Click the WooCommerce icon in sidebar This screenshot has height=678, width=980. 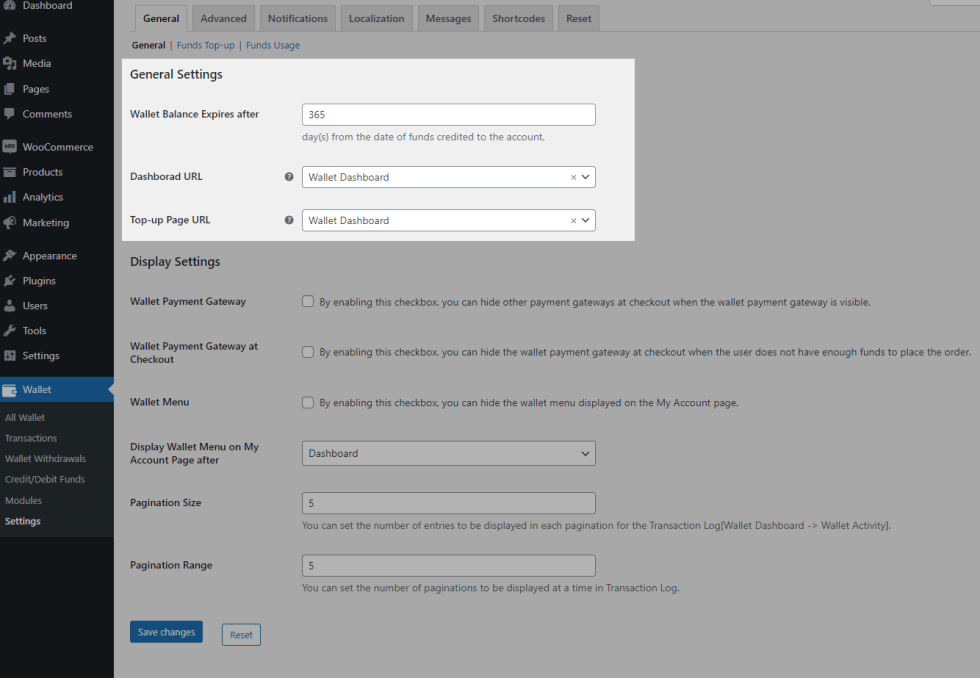tap(10, 147)
